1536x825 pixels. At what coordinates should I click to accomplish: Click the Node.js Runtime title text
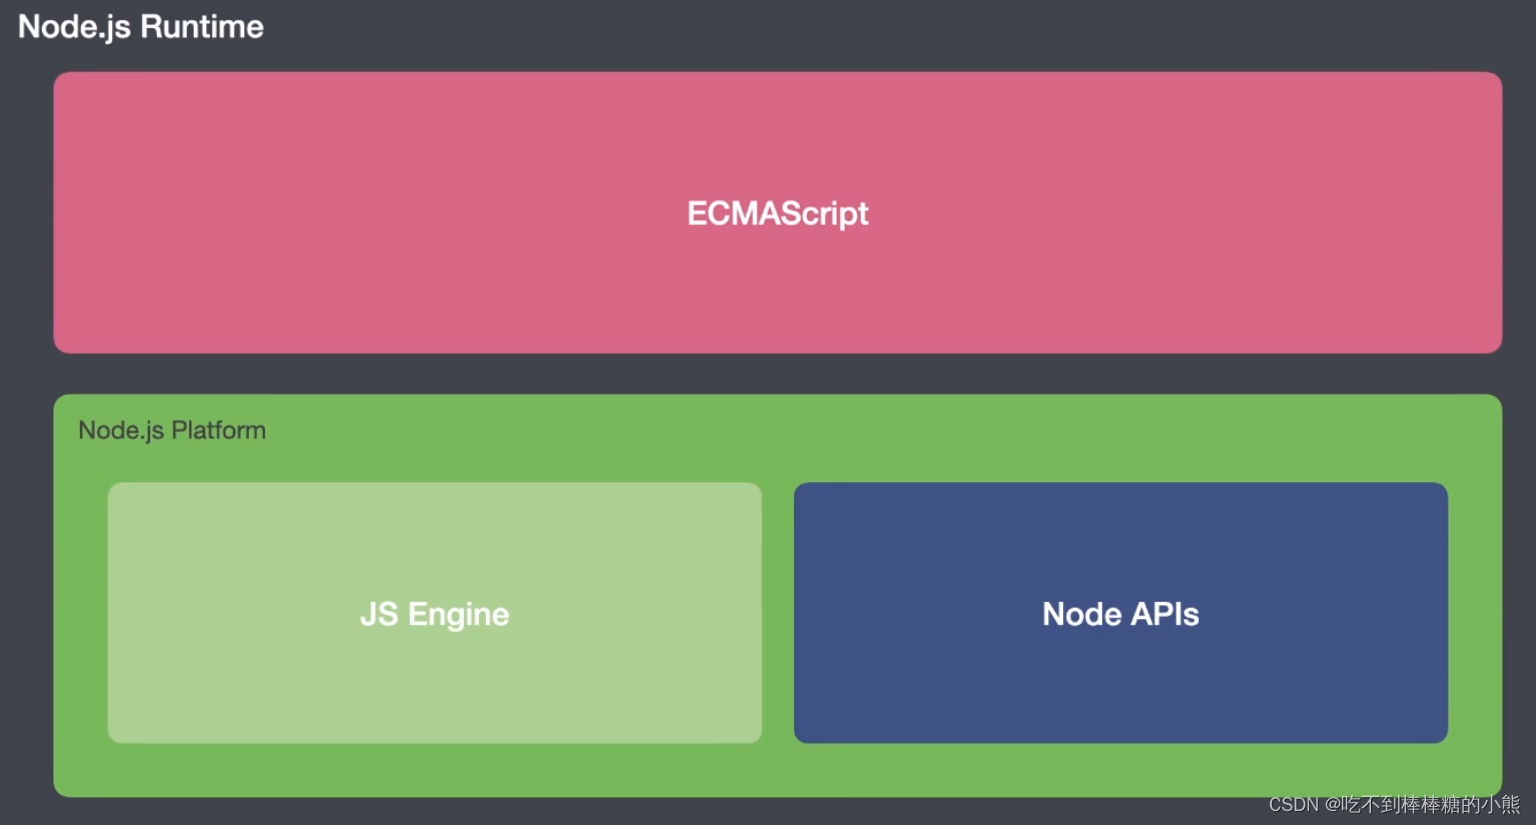click(x=139, y=26)
